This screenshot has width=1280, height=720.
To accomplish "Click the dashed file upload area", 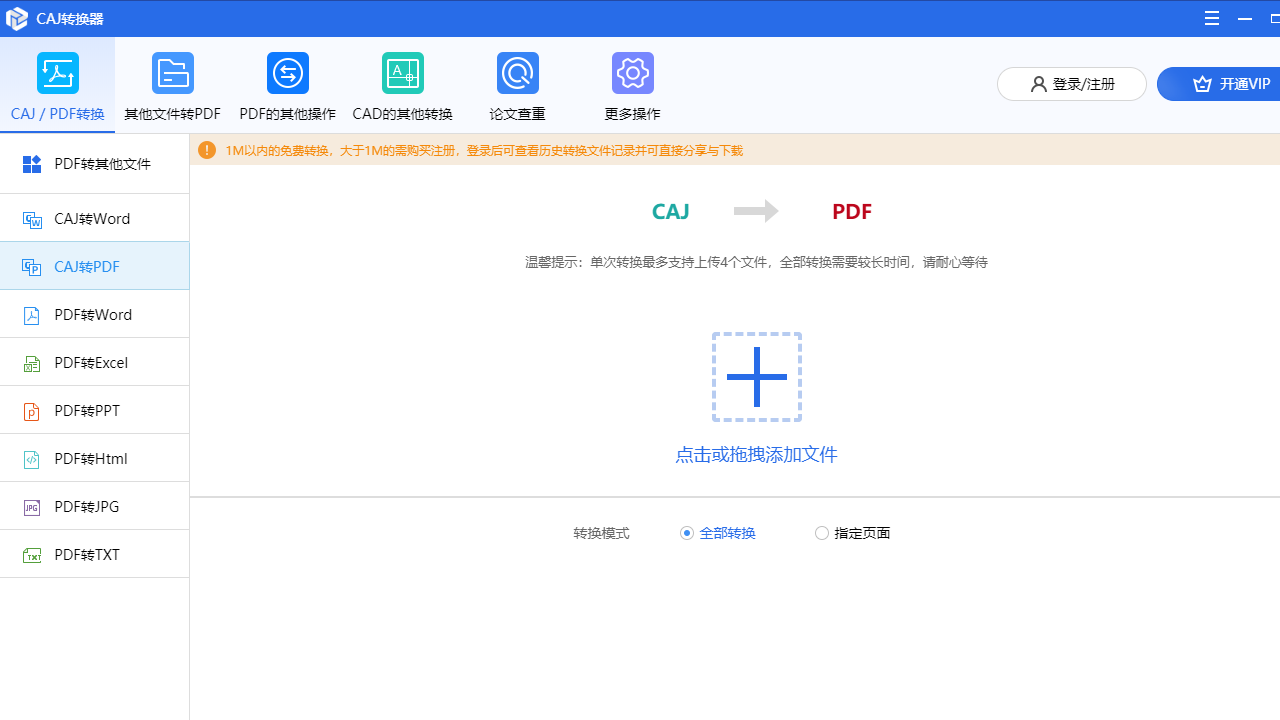I will pos(756,376).
